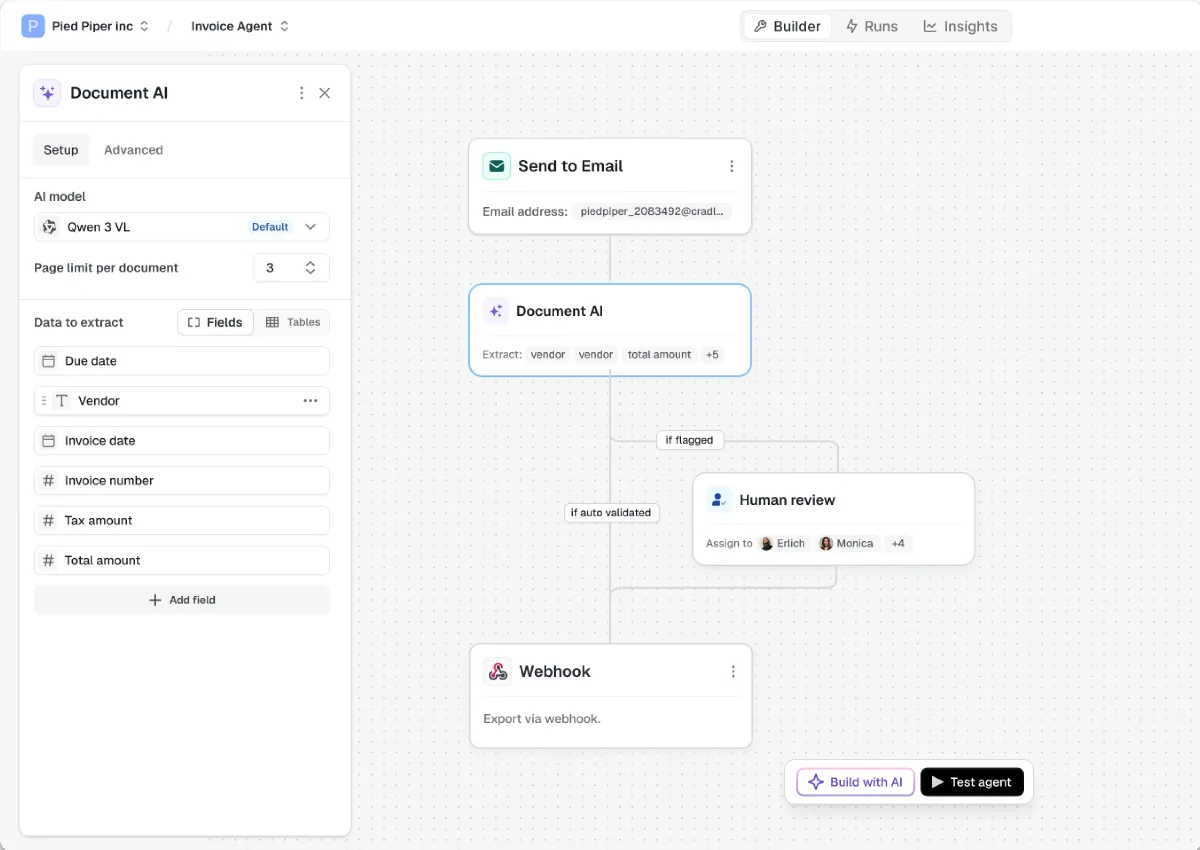Click the calendar icon on Due date field
Viewport: 1200px width, 850px height.
point(48,361)
